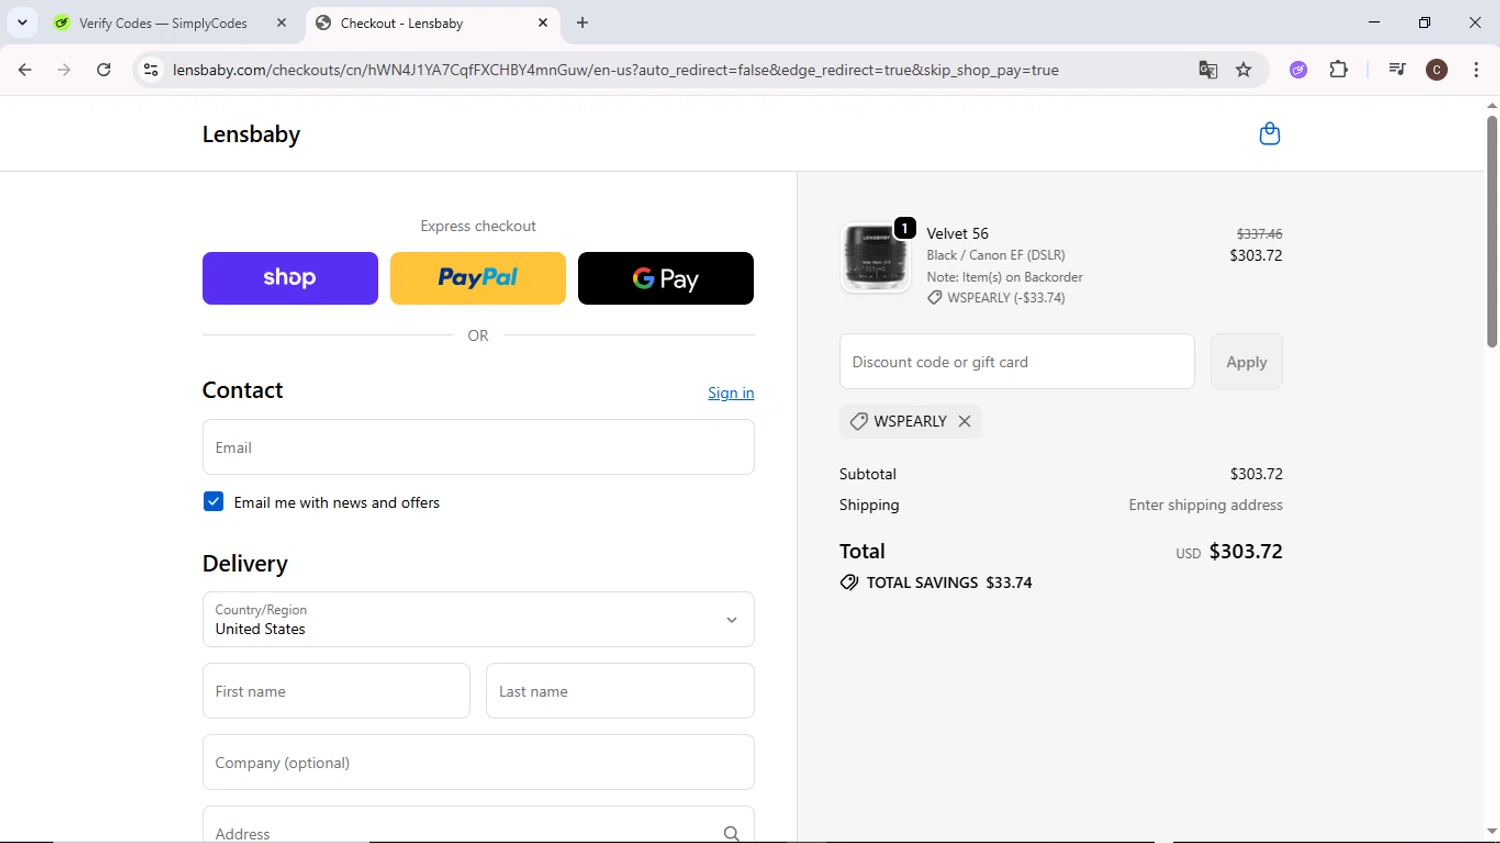Remove the WSPEARLY discount code

pos(964,421)
